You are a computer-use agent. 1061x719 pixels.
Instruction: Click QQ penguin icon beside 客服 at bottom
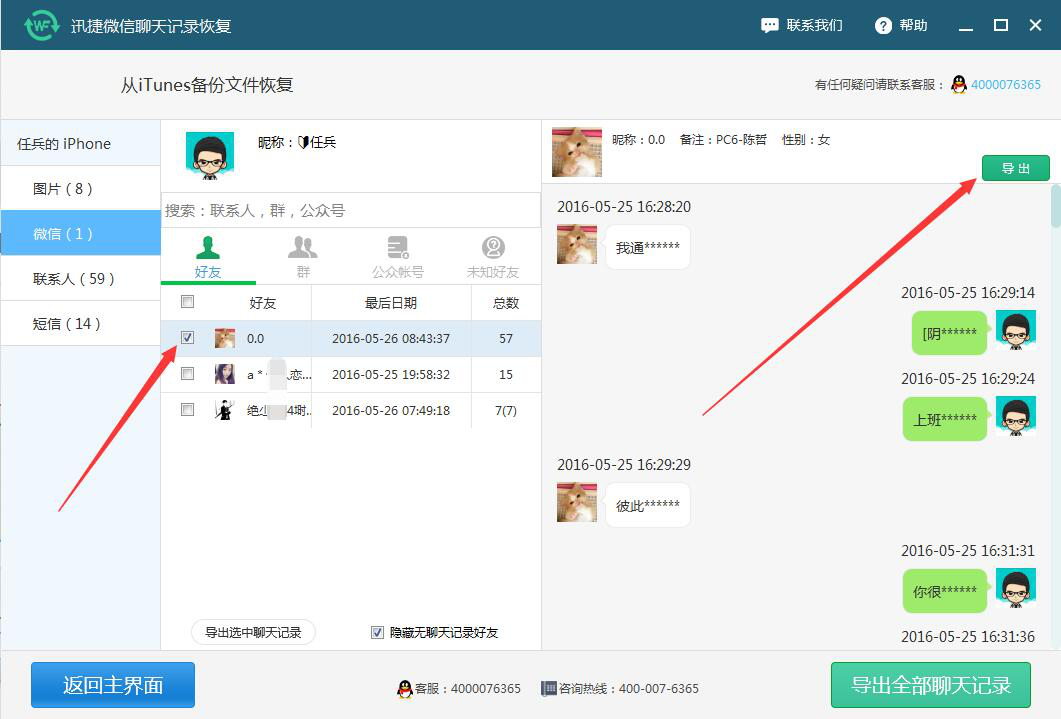click(x=405, y=689)
